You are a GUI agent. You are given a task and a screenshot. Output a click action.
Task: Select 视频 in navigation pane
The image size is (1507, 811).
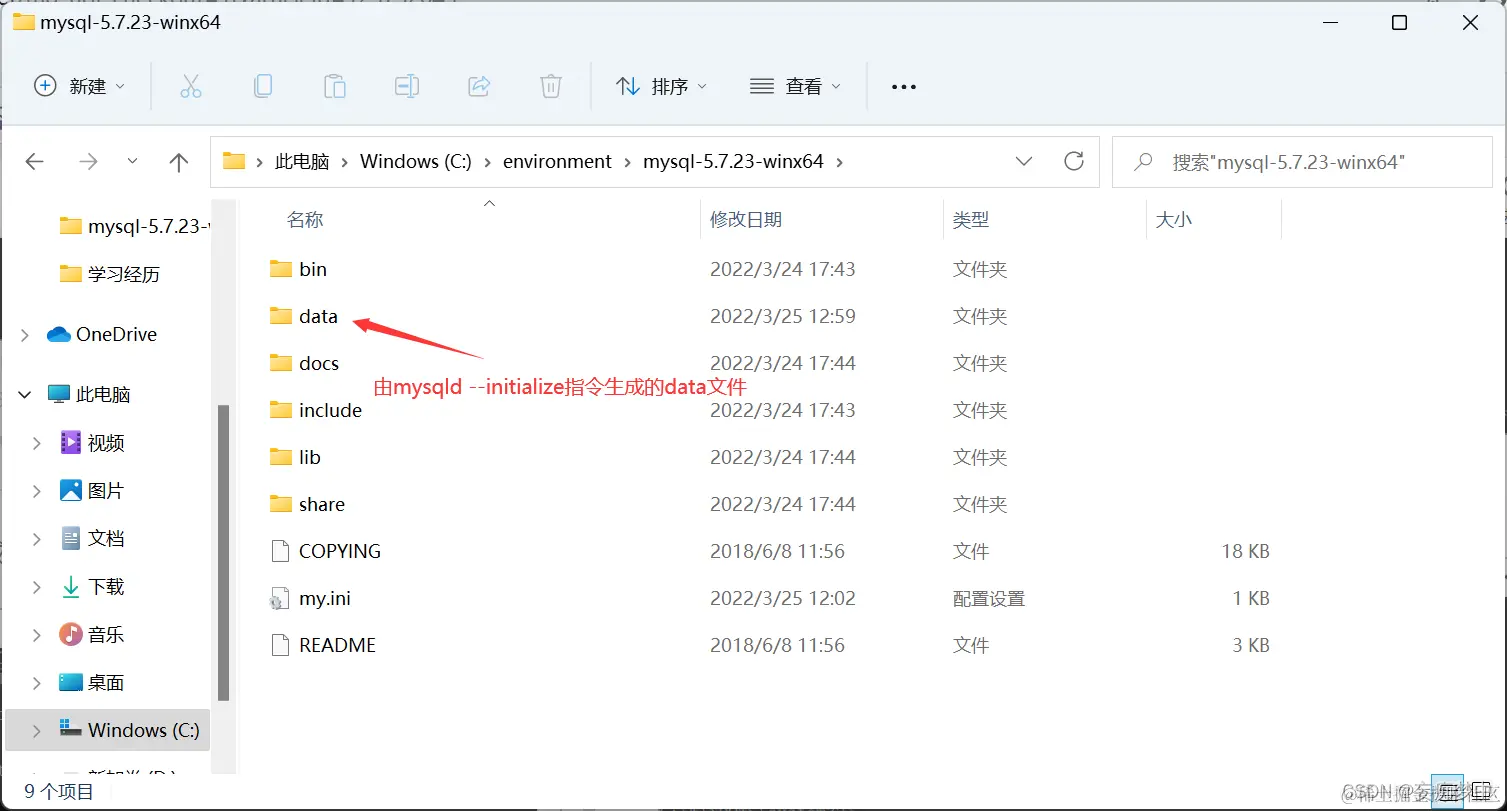tap(92, 442)
